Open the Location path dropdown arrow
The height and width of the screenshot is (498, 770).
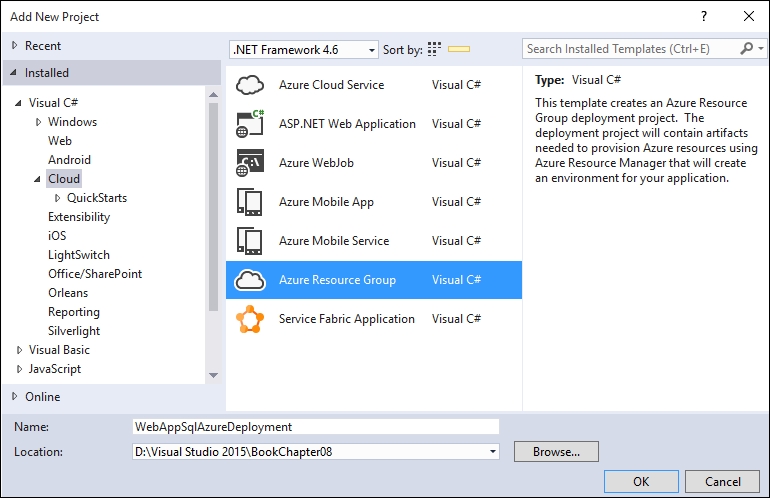[493, 451]
